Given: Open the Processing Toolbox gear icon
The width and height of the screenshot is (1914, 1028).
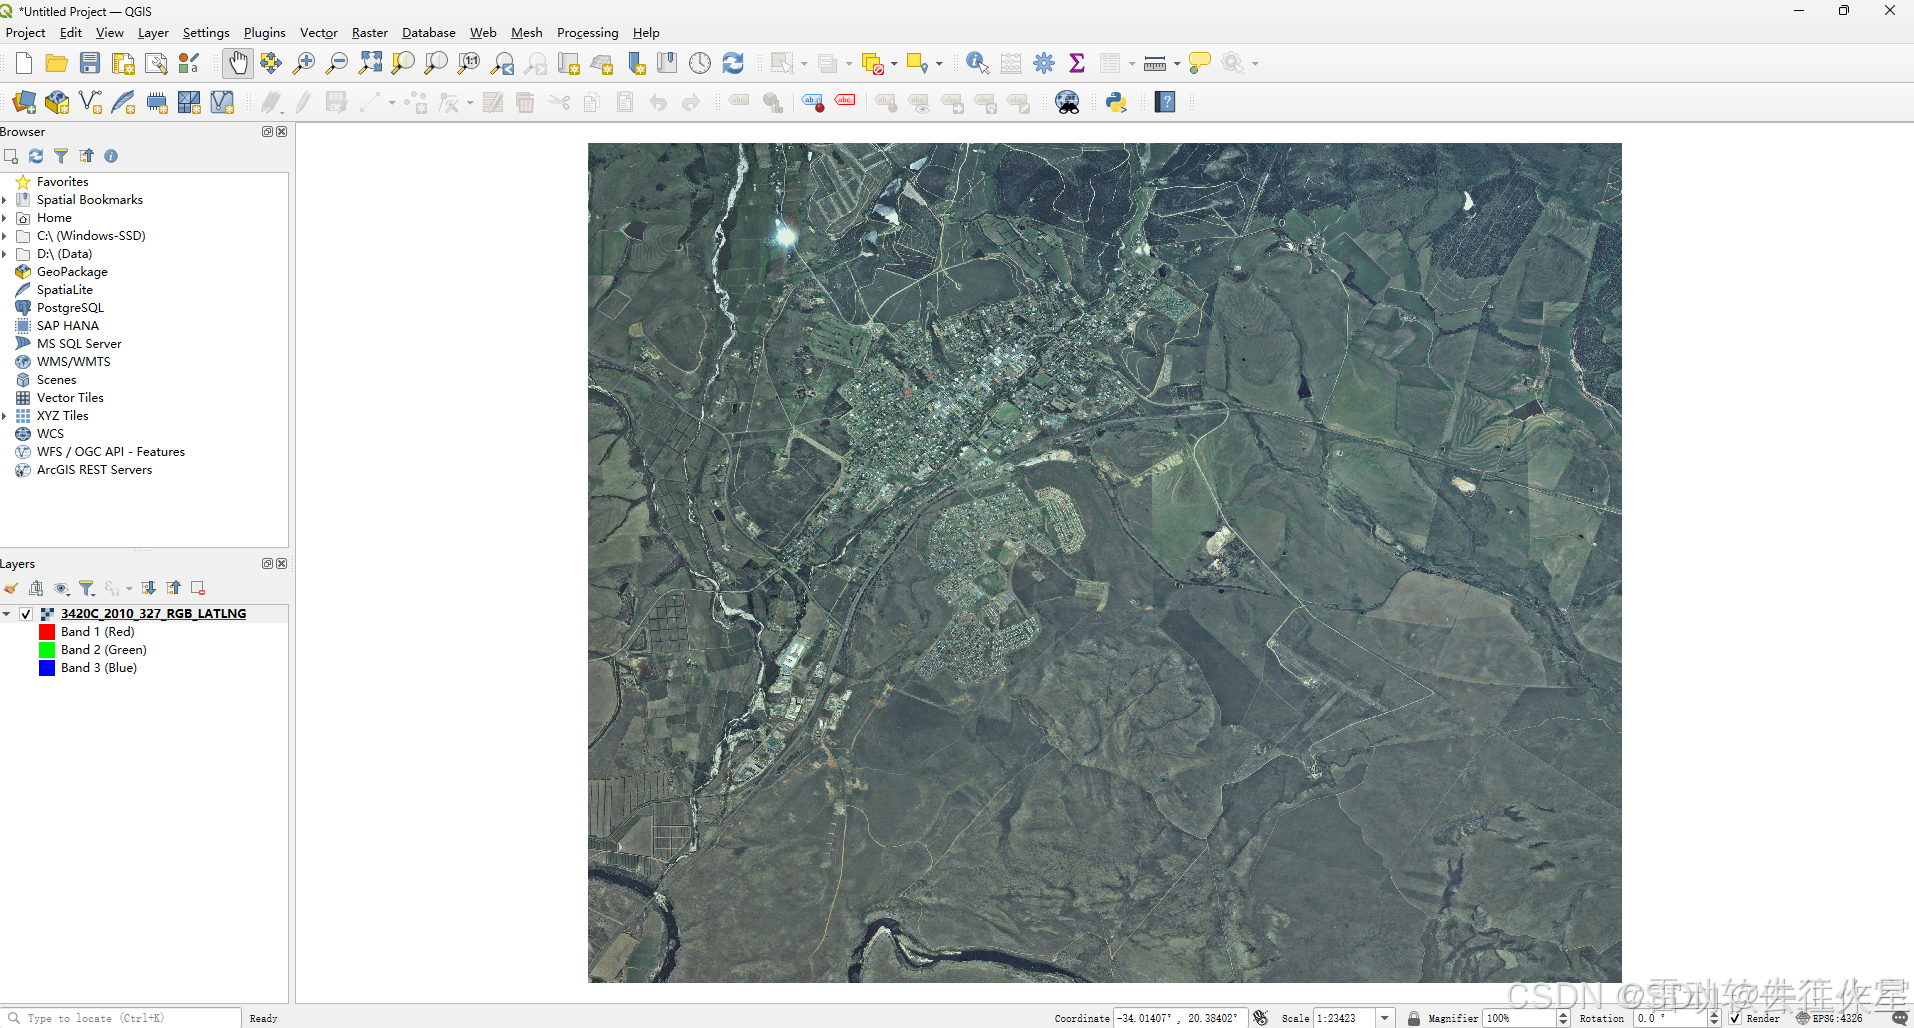Looking at the screenshot, I should 1044,64.
